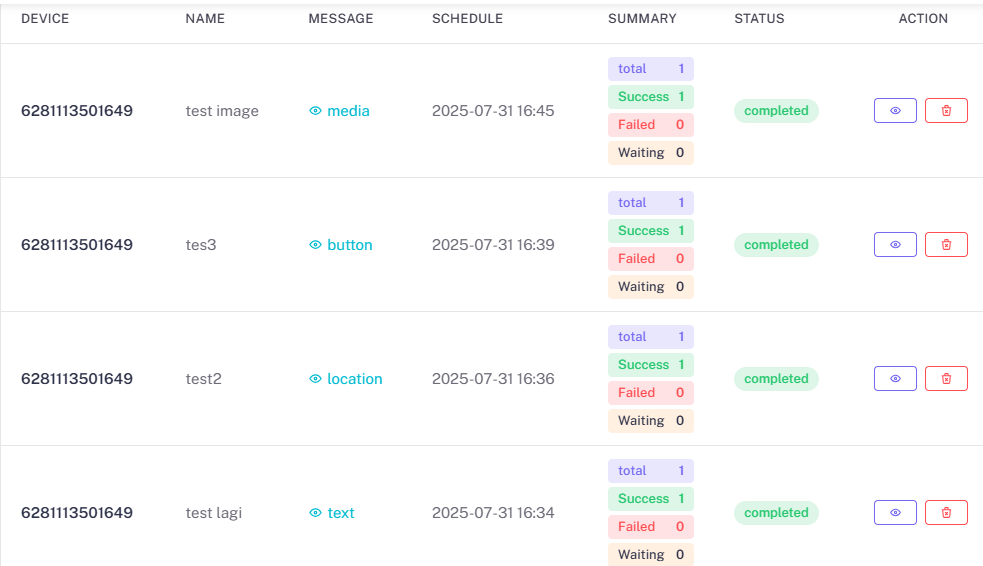This screenshot has width=983, height=566.
Task: Delete the tes3 campaign
Action: (x=946, y=245)
